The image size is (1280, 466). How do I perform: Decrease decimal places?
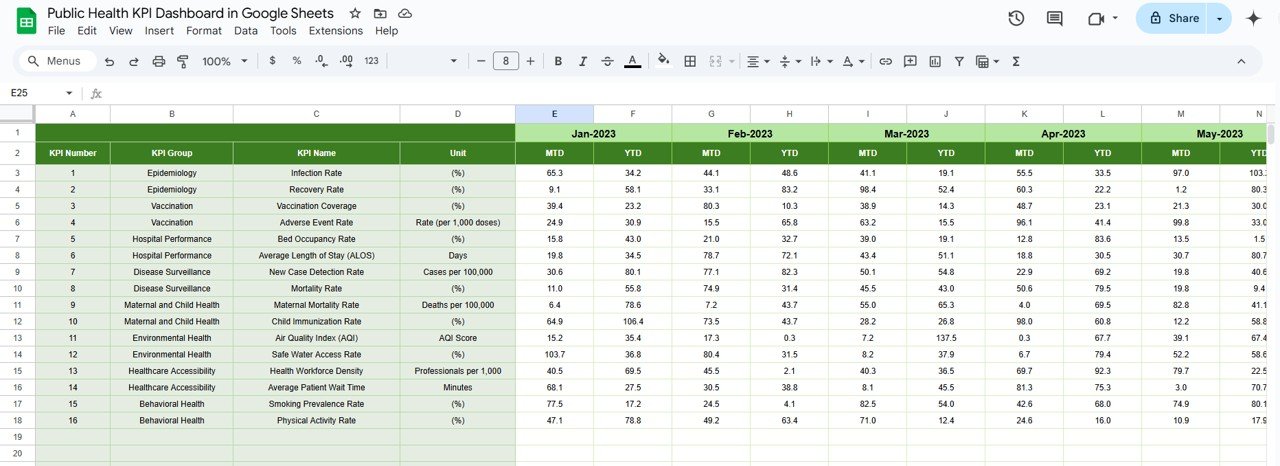point(321,61)
